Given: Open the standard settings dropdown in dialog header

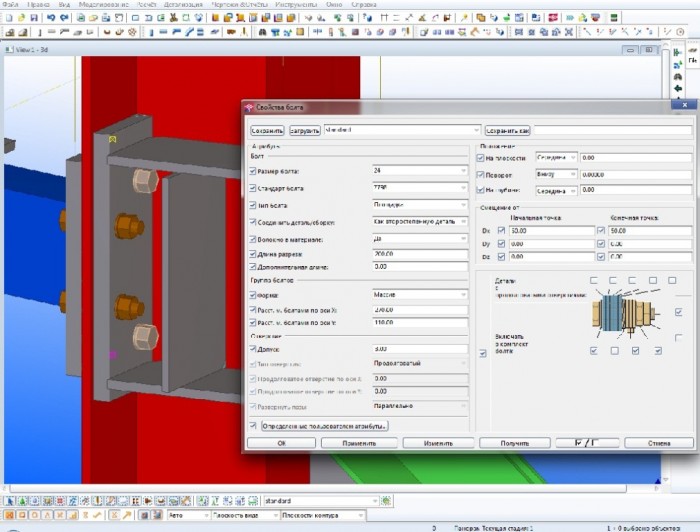Looking at the screenshot, I should point(402,130).
